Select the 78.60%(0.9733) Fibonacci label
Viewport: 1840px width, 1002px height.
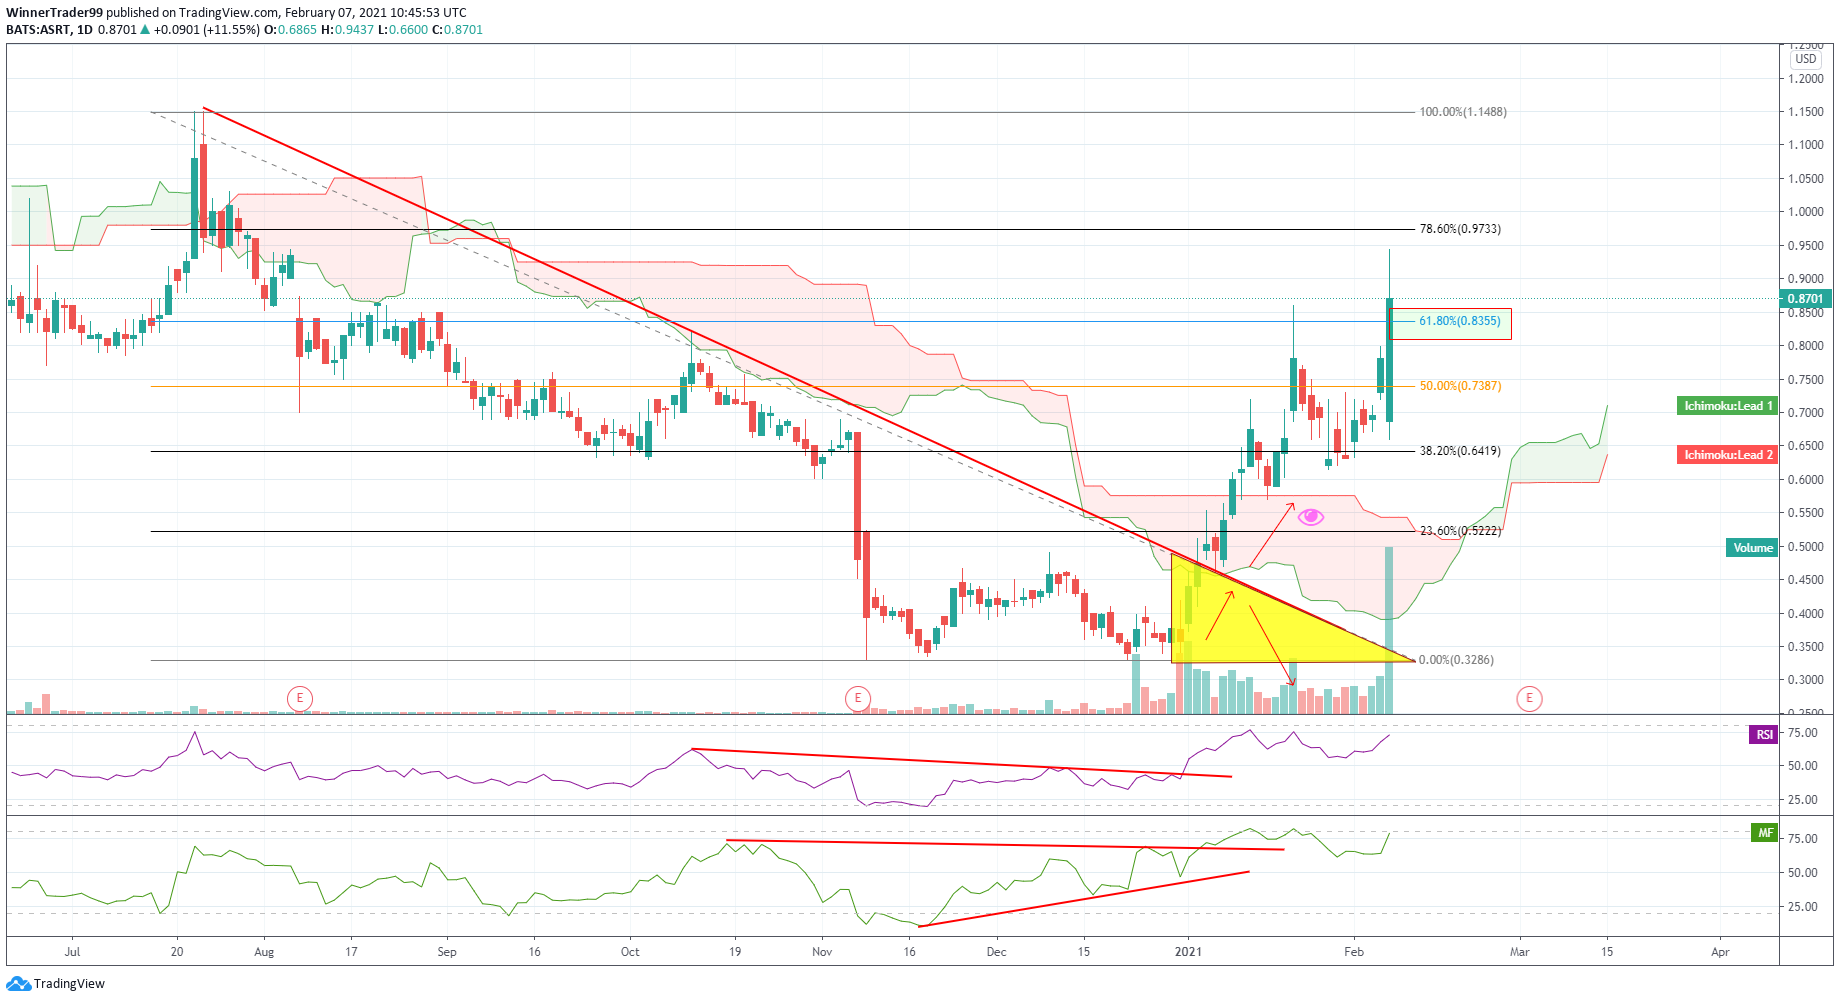click(x=1460, y=229)
